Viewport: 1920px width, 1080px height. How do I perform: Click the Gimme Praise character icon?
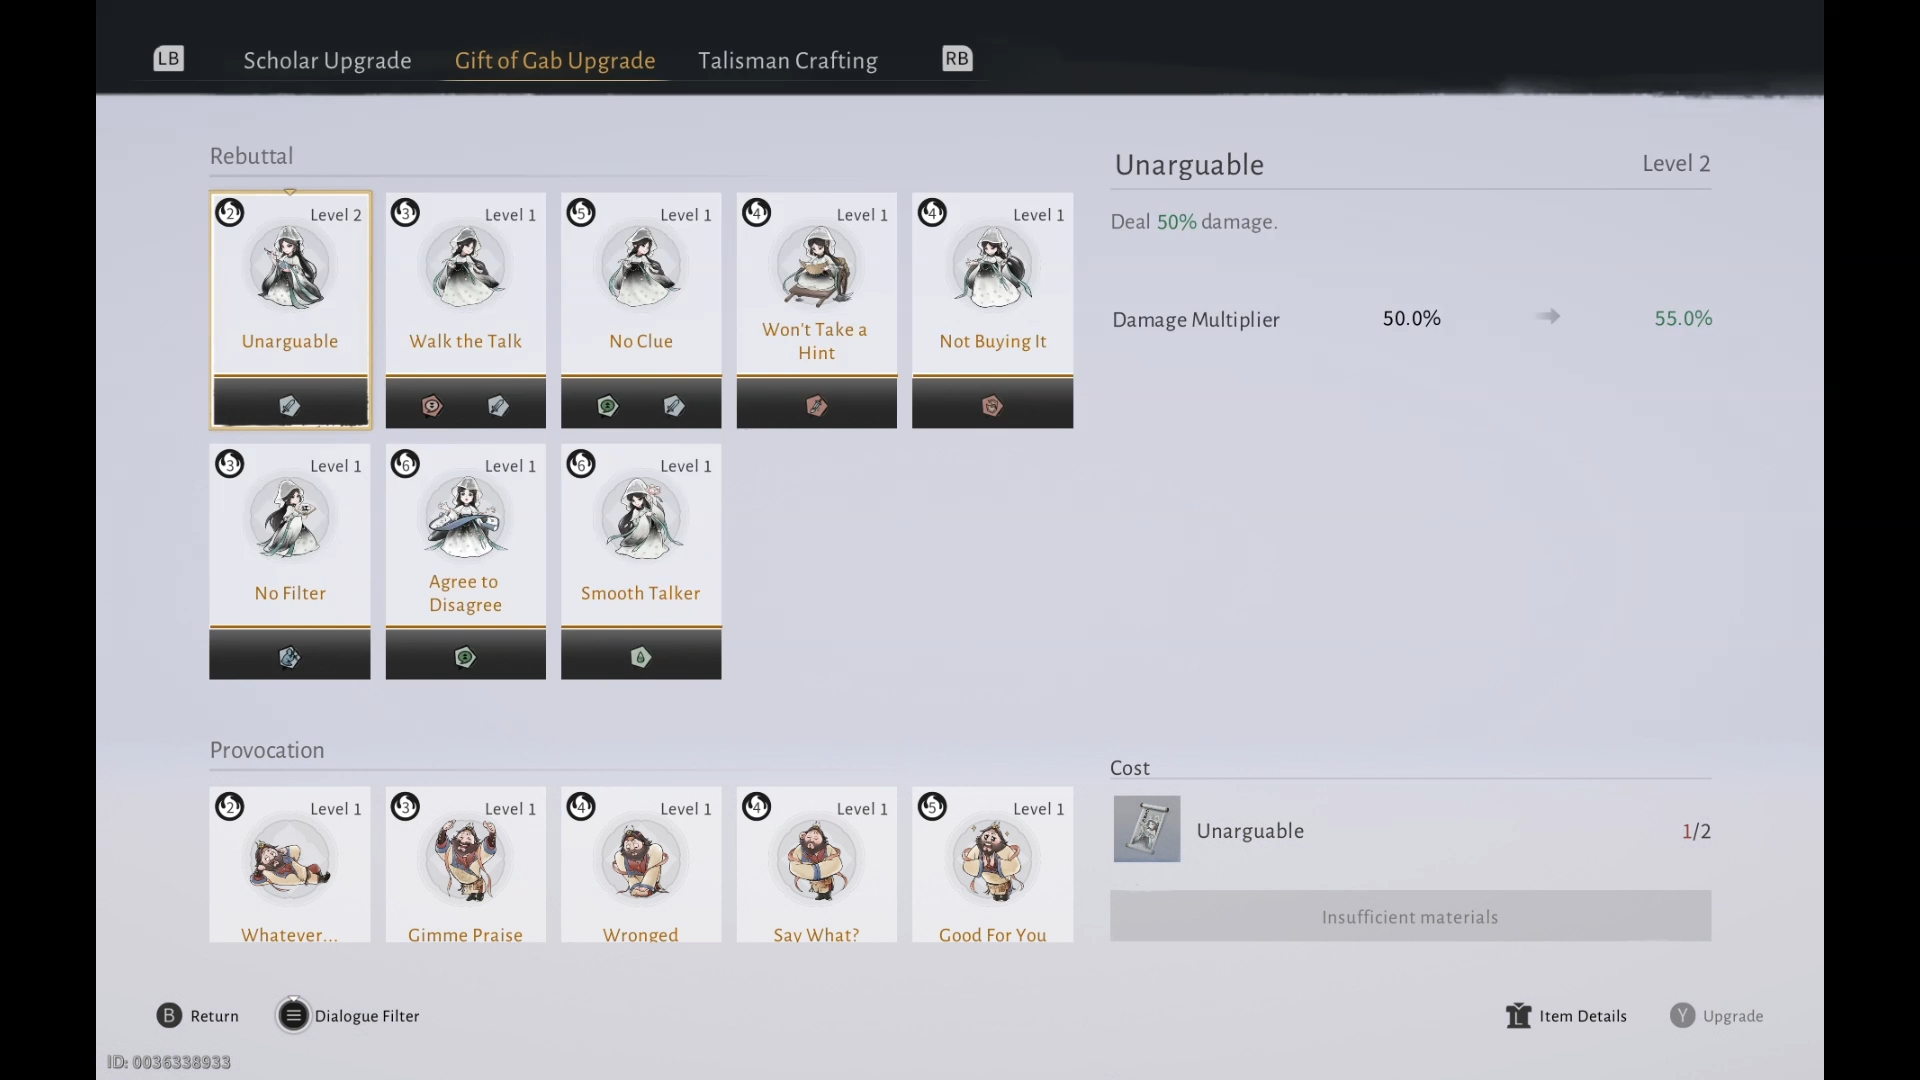466,861
